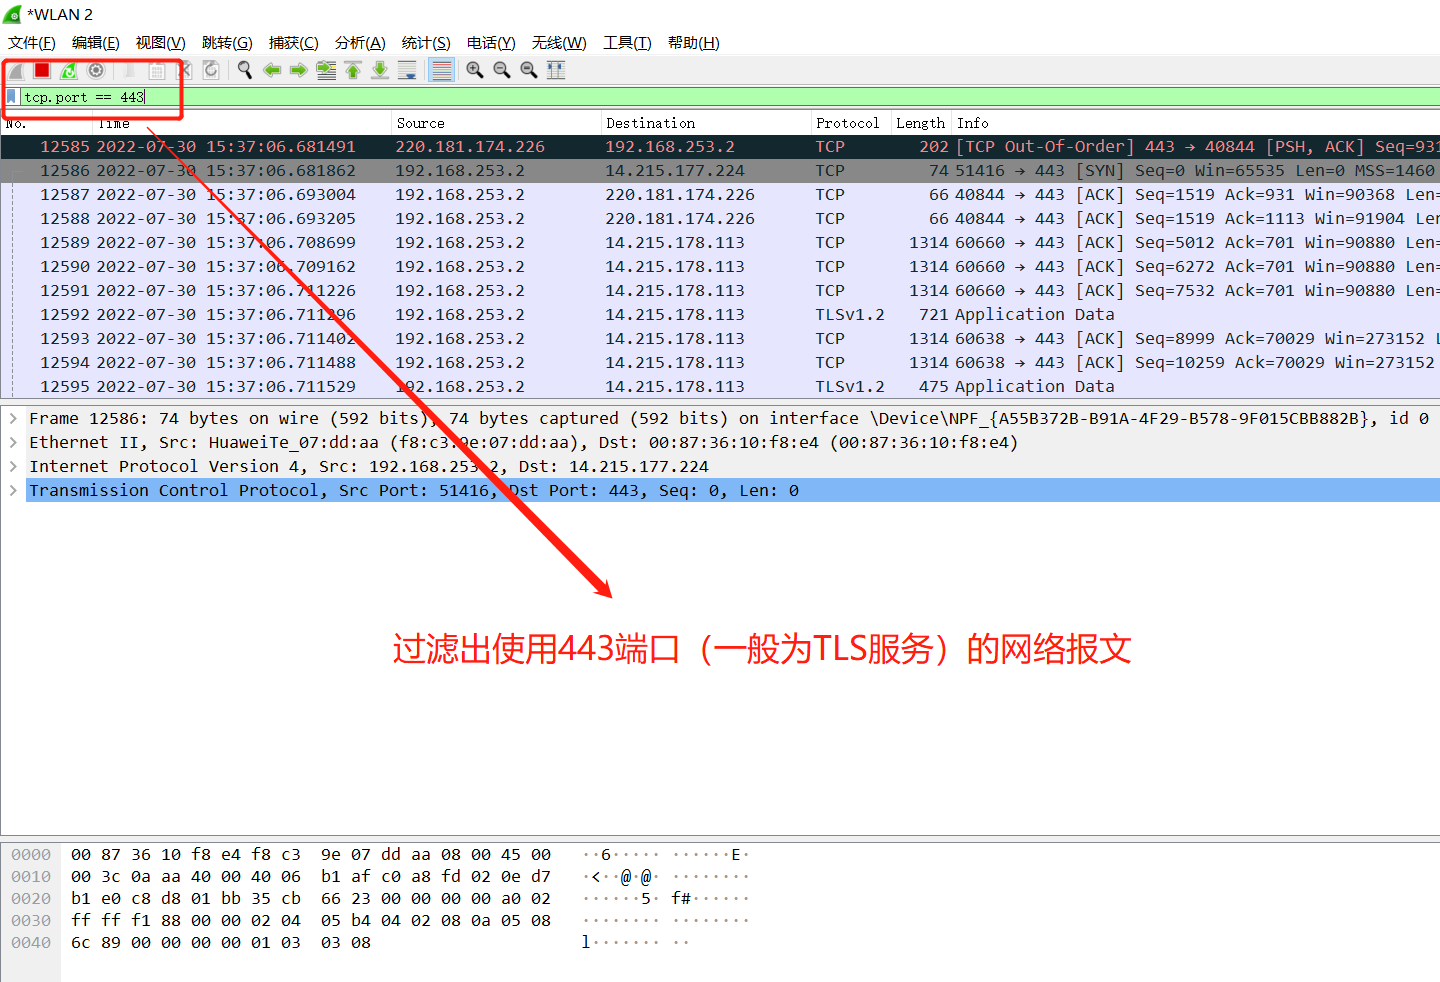Click the shark fin start capture icon

tap(16, 70)
